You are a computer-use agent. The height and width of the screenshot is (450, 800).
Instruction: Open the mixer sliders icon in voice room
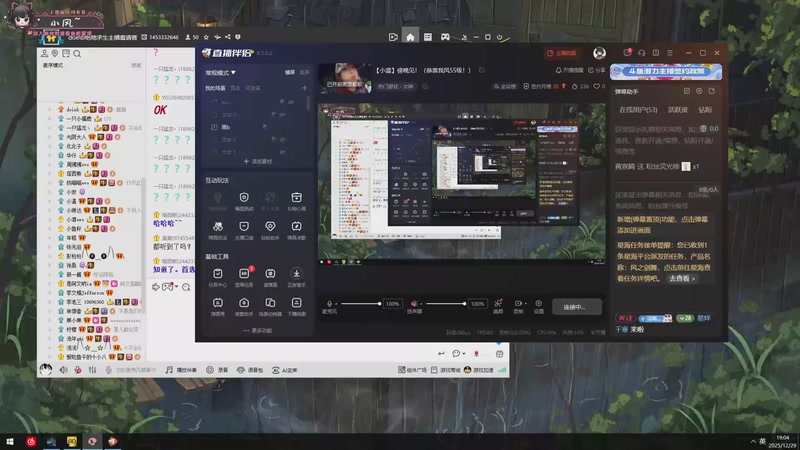click(92, 370)
